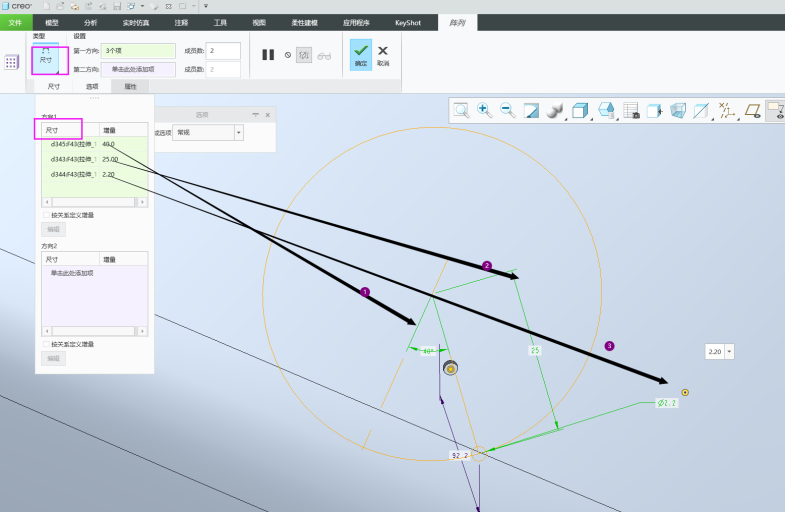Toggle the glasses preview icon
Screen dimensions: 785x512
[x=324, y=56]
